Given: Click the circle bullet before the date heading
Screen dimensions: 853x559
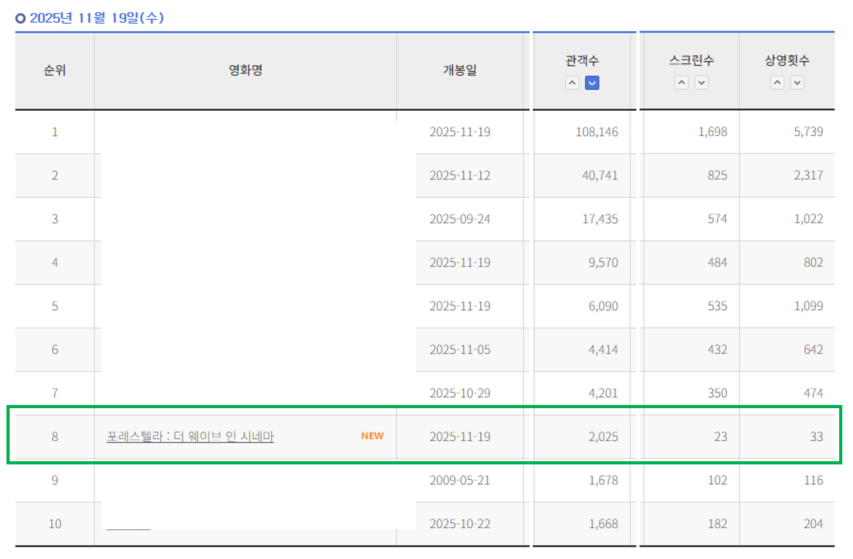Looking at the screenshot, I should (x=20, y=17).
